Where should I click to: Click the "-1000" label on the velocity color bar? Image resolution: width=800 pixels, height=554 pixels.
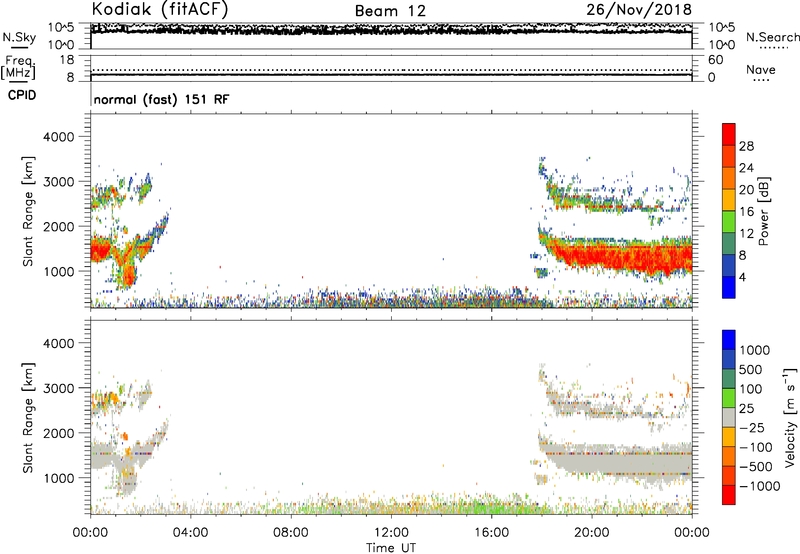click(x=759, y=486)
